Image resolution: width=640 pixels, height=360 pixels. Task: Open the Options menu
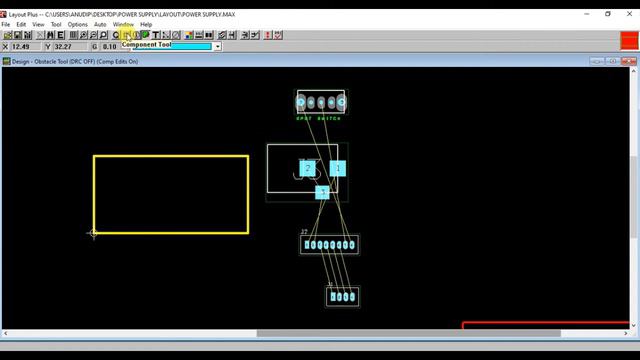78,24
